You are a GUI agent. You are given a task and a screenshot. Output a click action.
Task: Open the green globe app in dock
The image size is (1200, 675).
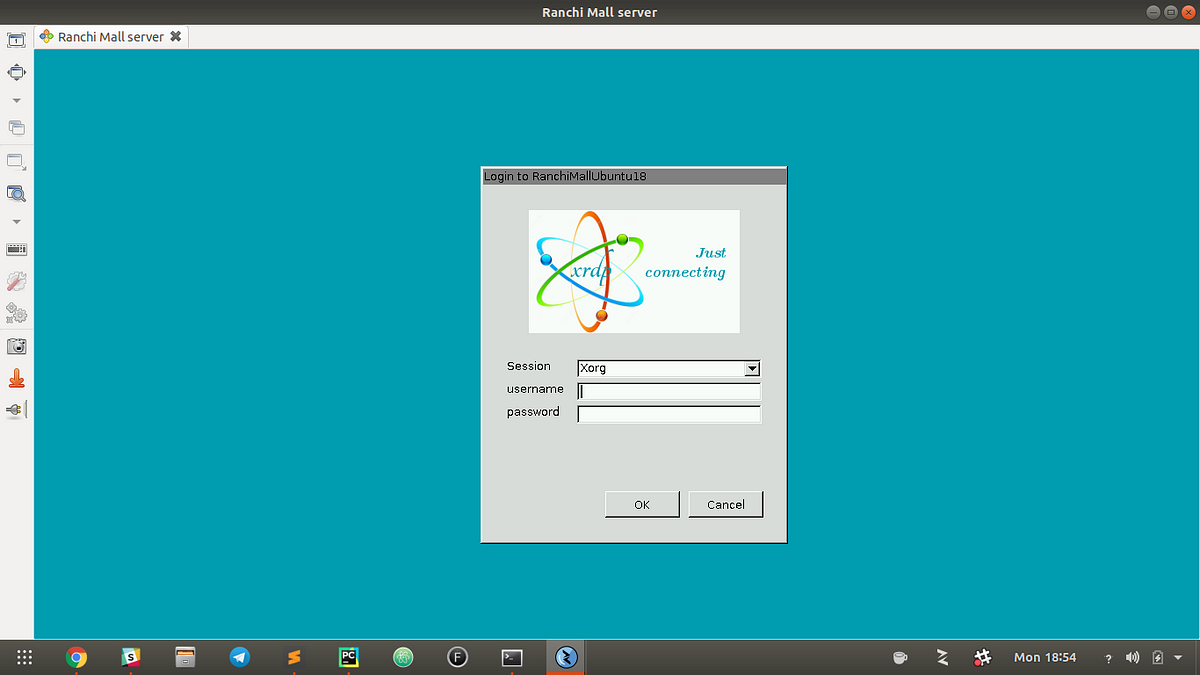tap(403, 657)
